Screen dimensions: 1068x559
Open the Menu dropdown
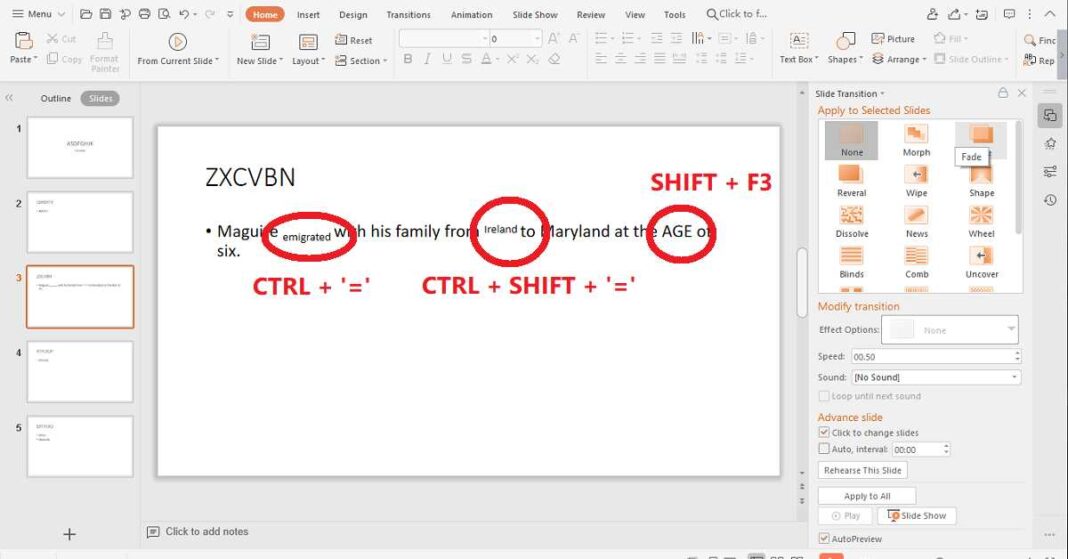[39, 14]
